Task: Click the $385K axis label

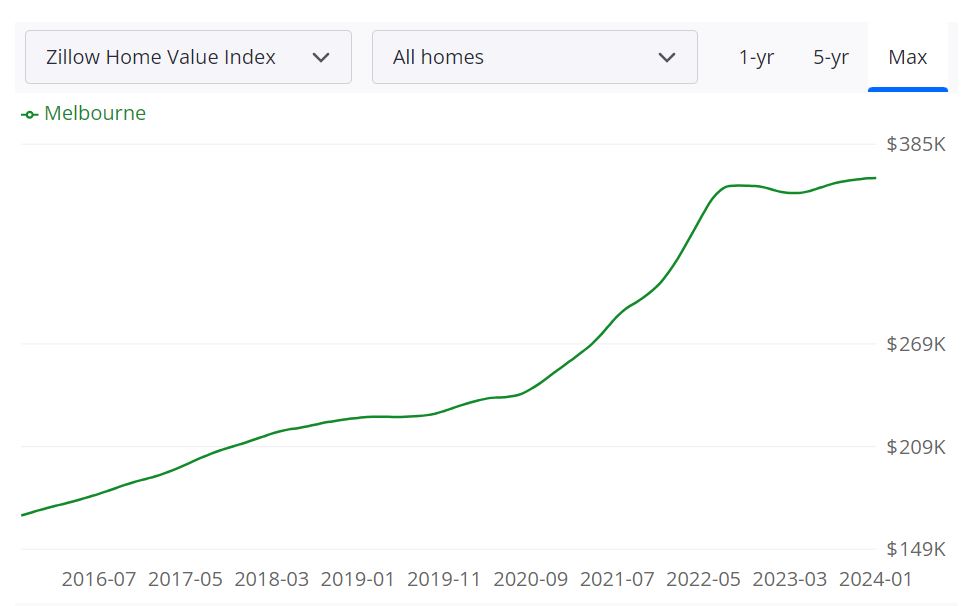Action: [x=916, y=144]
